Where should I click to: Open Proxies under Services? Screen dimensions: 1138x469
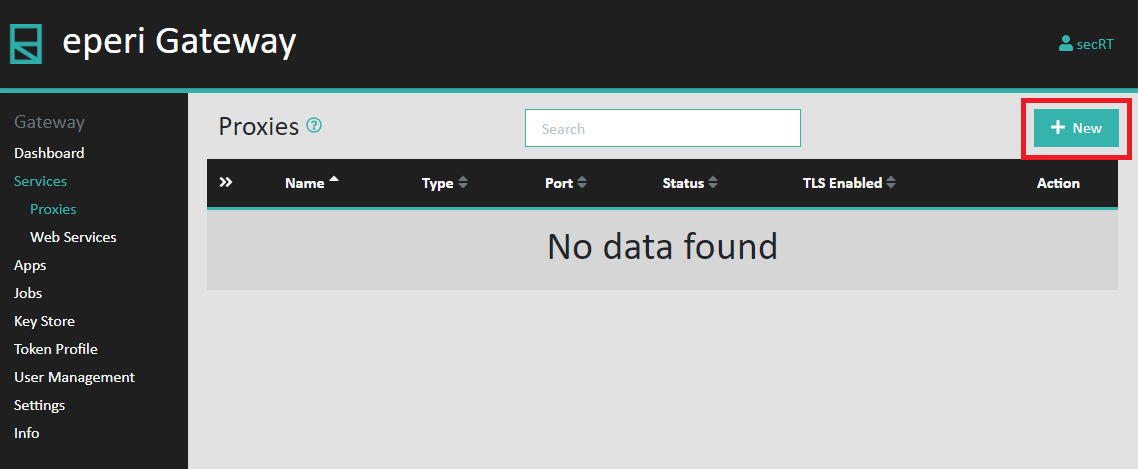(53, 209)
